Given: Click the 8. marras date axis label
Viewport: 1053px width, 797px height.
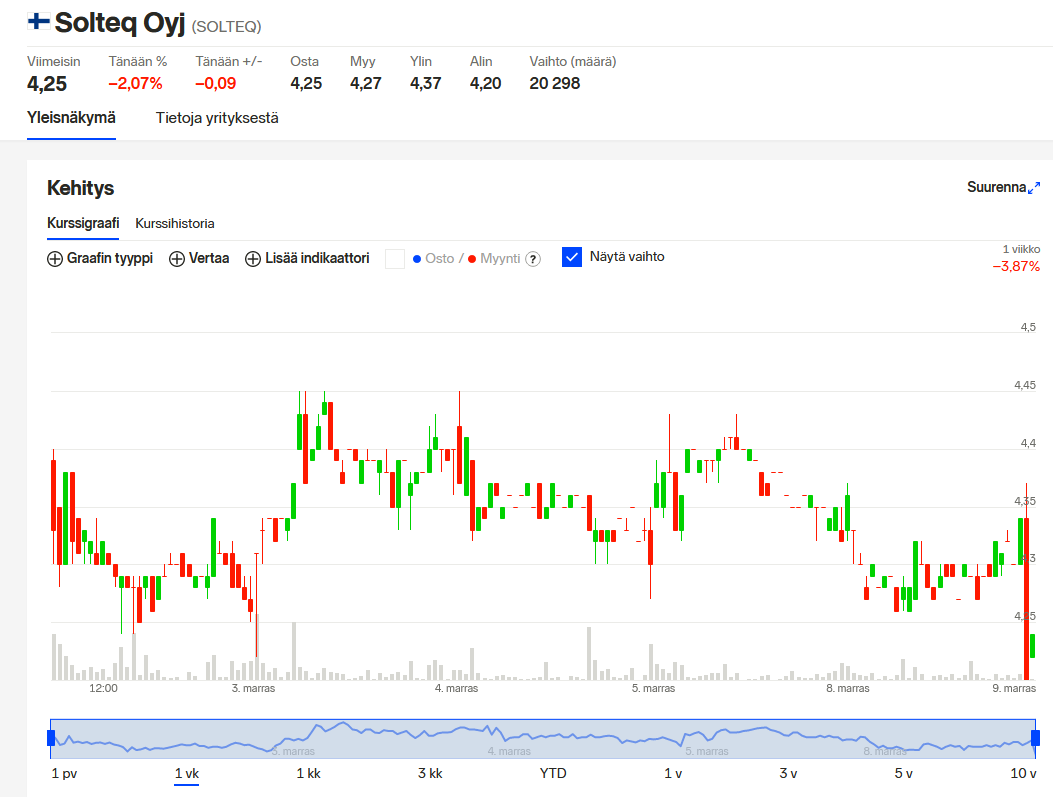Looking at the screenshot, I should (848, 688).
